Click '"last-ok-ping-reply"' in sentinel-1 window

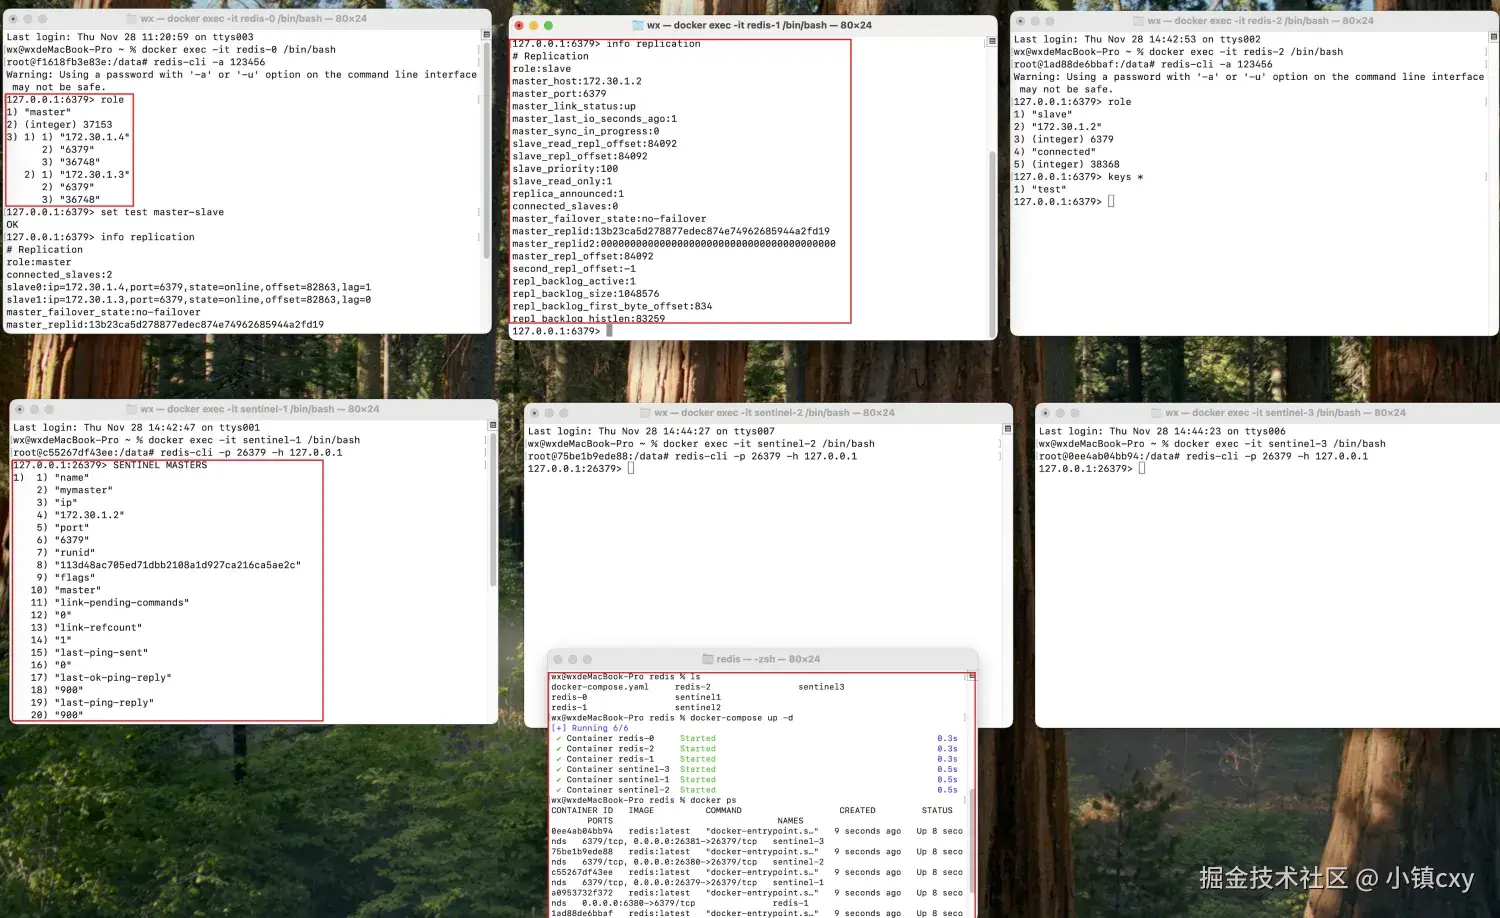click(113, 678)
